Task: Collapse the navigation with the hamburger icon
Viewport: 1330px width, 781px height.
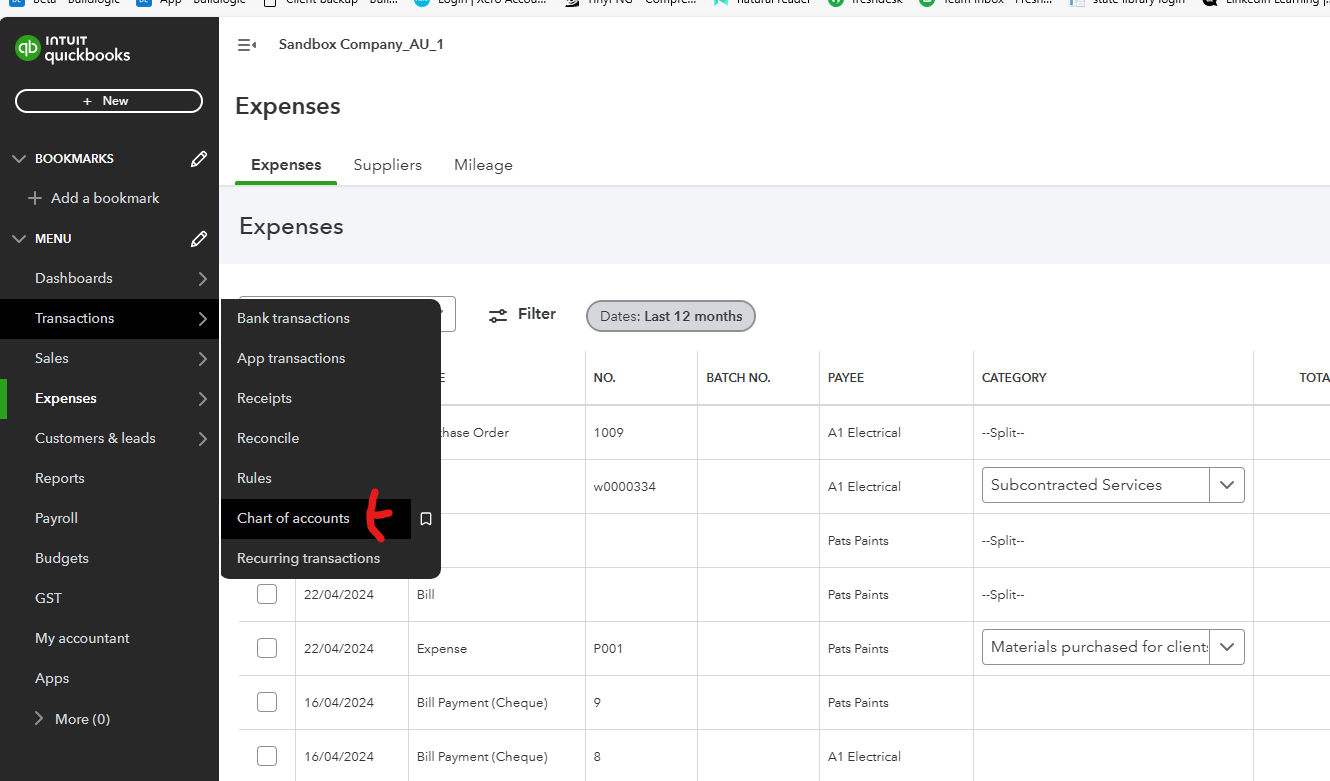Action: coord(246,45)
